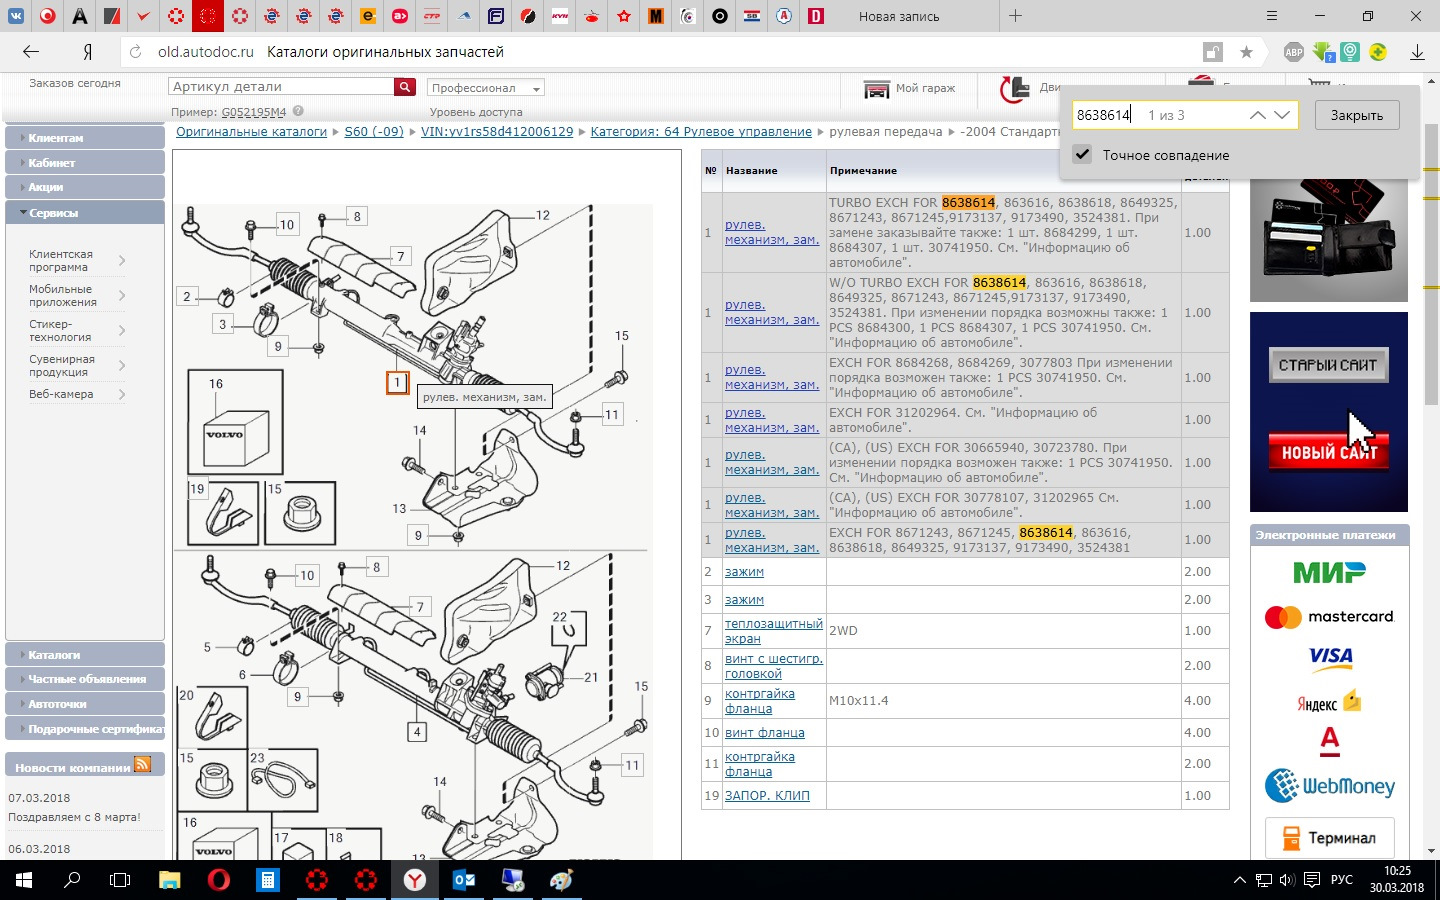Click the volume speaker tray icon
This screenshot has height=900, width=1440.
1286,880
